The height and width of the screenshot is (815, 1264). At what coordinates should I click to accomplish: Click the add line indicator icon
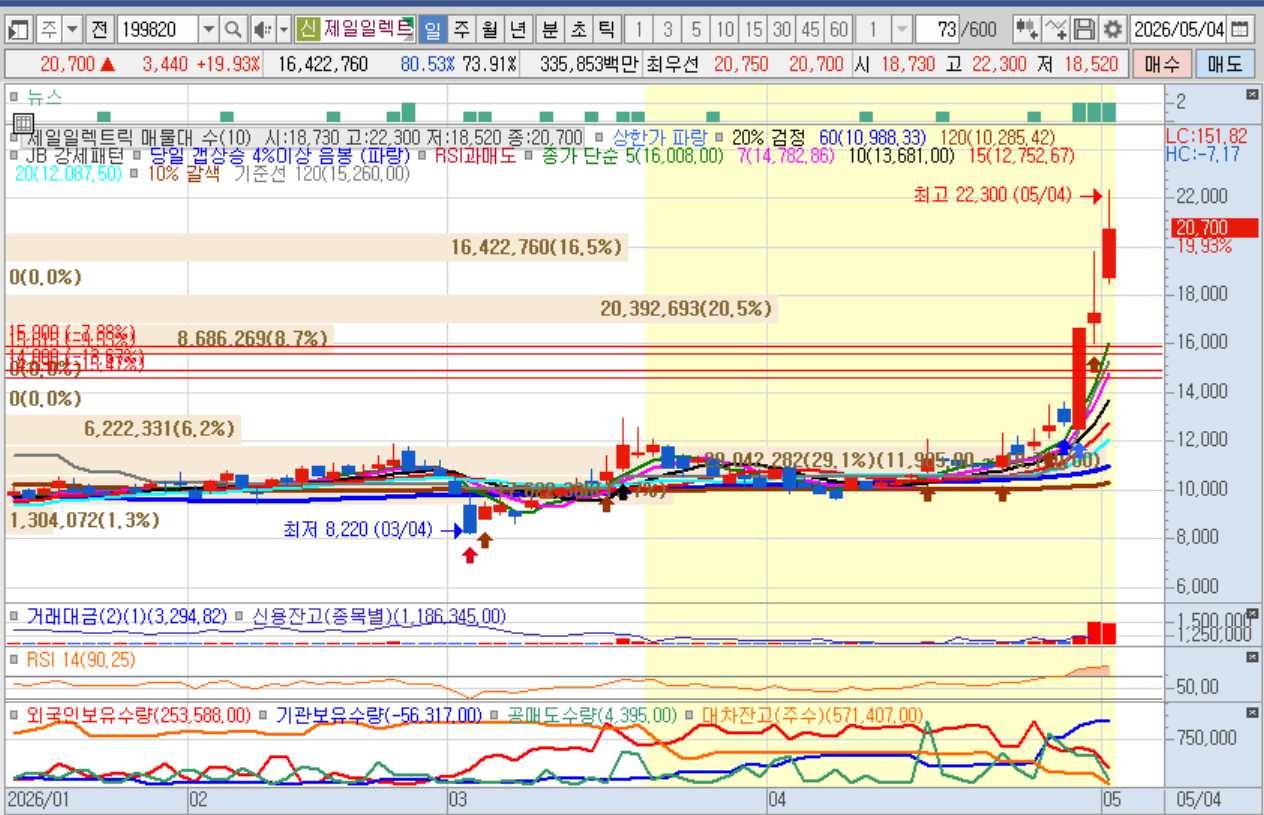click(1055, 29)
